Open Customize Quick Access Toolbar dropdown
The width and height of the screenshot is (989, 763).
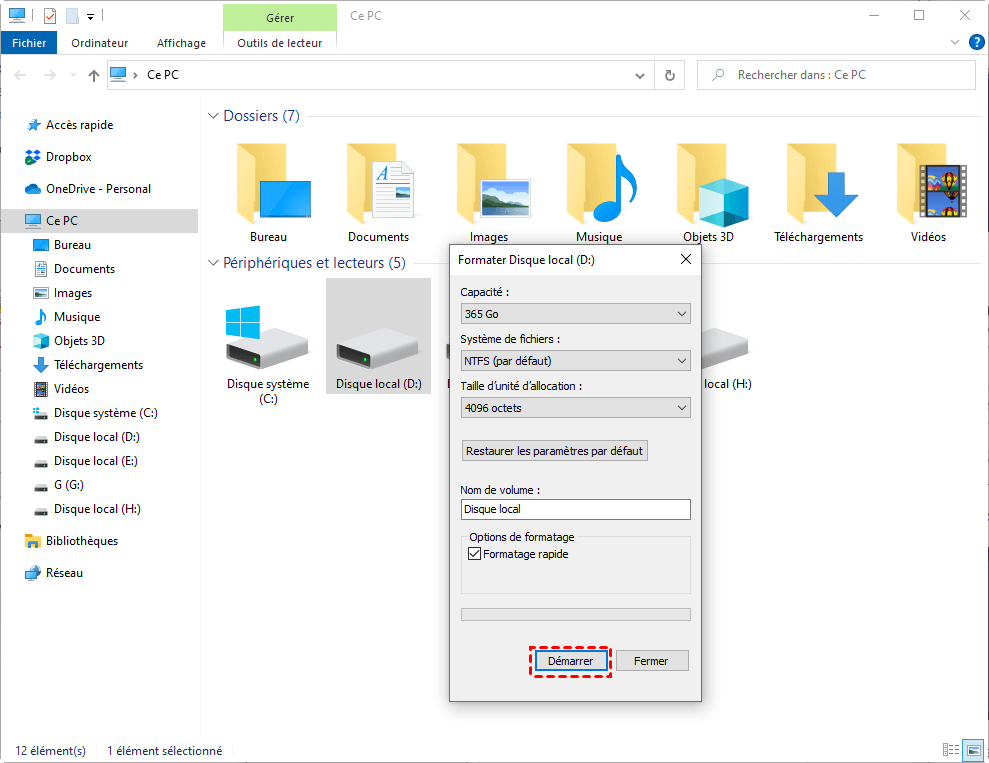91,17
